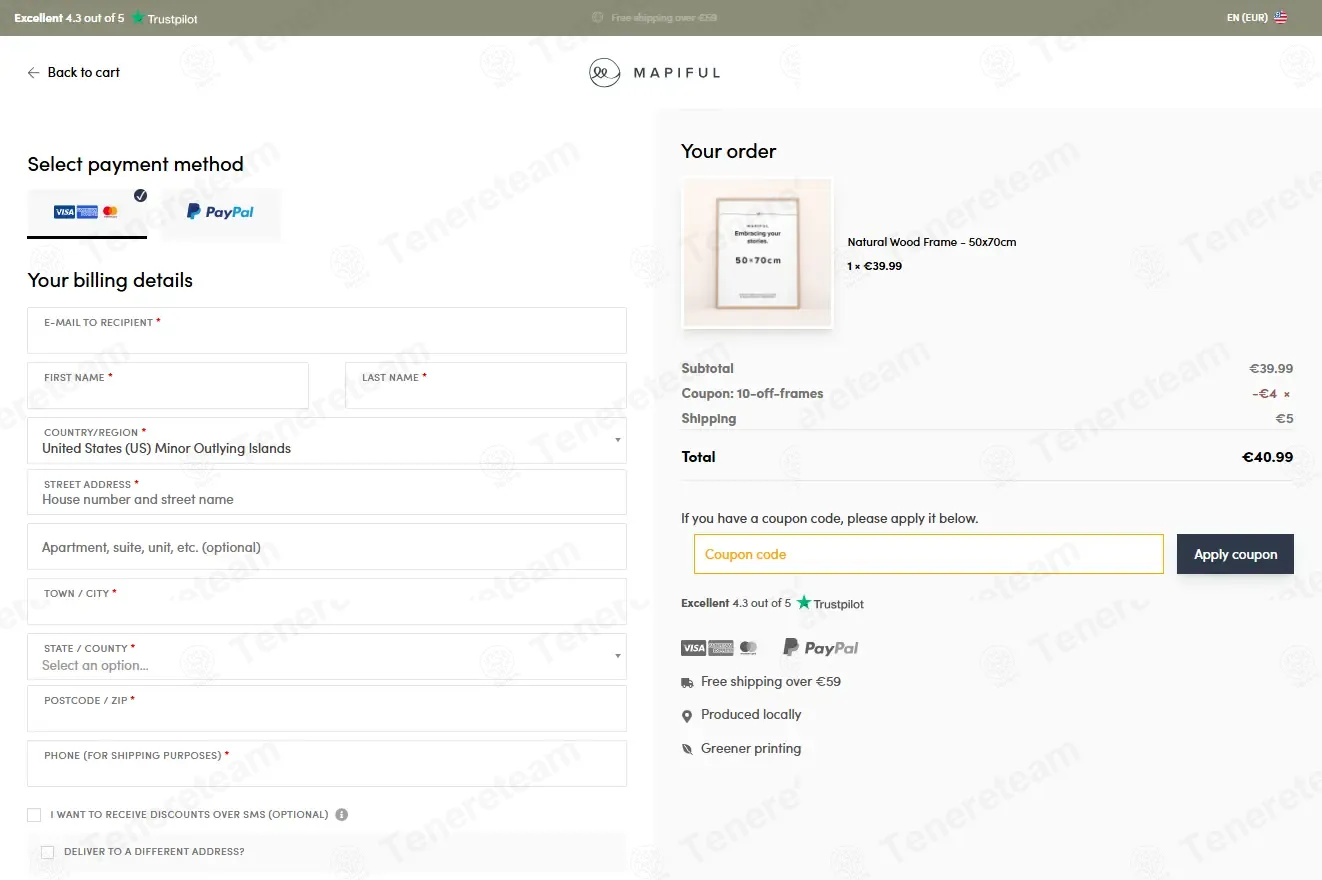Click the Excellent 4.3 rating in top bar
The height and width of the screenshot is (880, 1322).
(x=69, y=18)
